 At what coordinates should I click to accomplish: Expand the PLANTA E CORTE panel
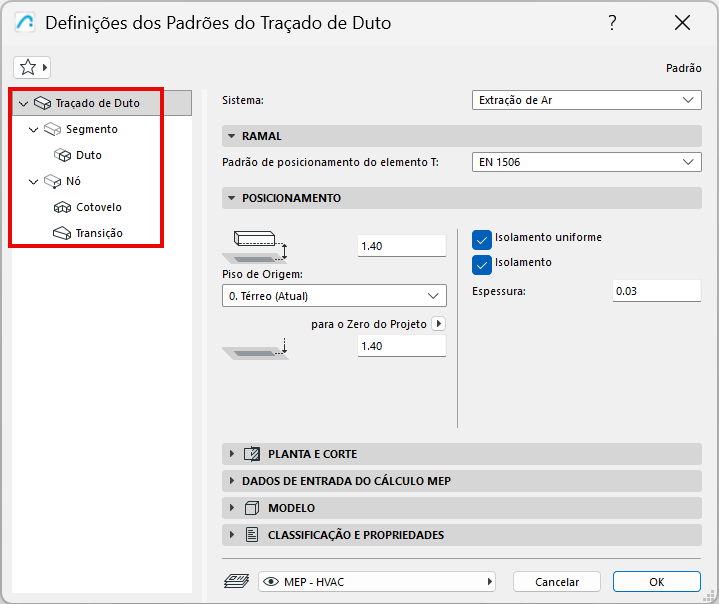(x=232, y=454)
